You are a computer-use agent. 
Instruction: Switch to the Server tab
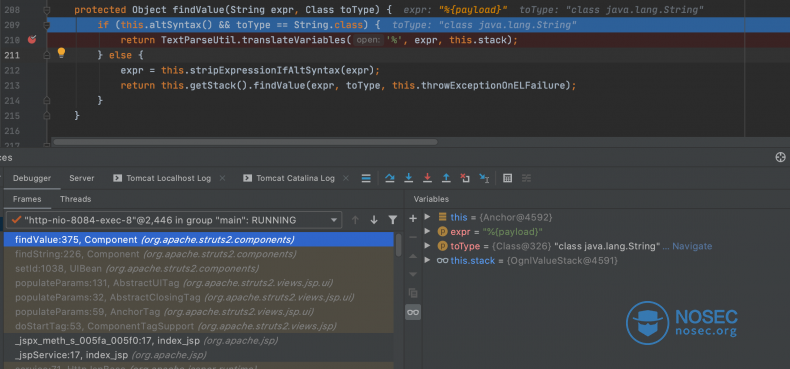[x=82, y=178]
